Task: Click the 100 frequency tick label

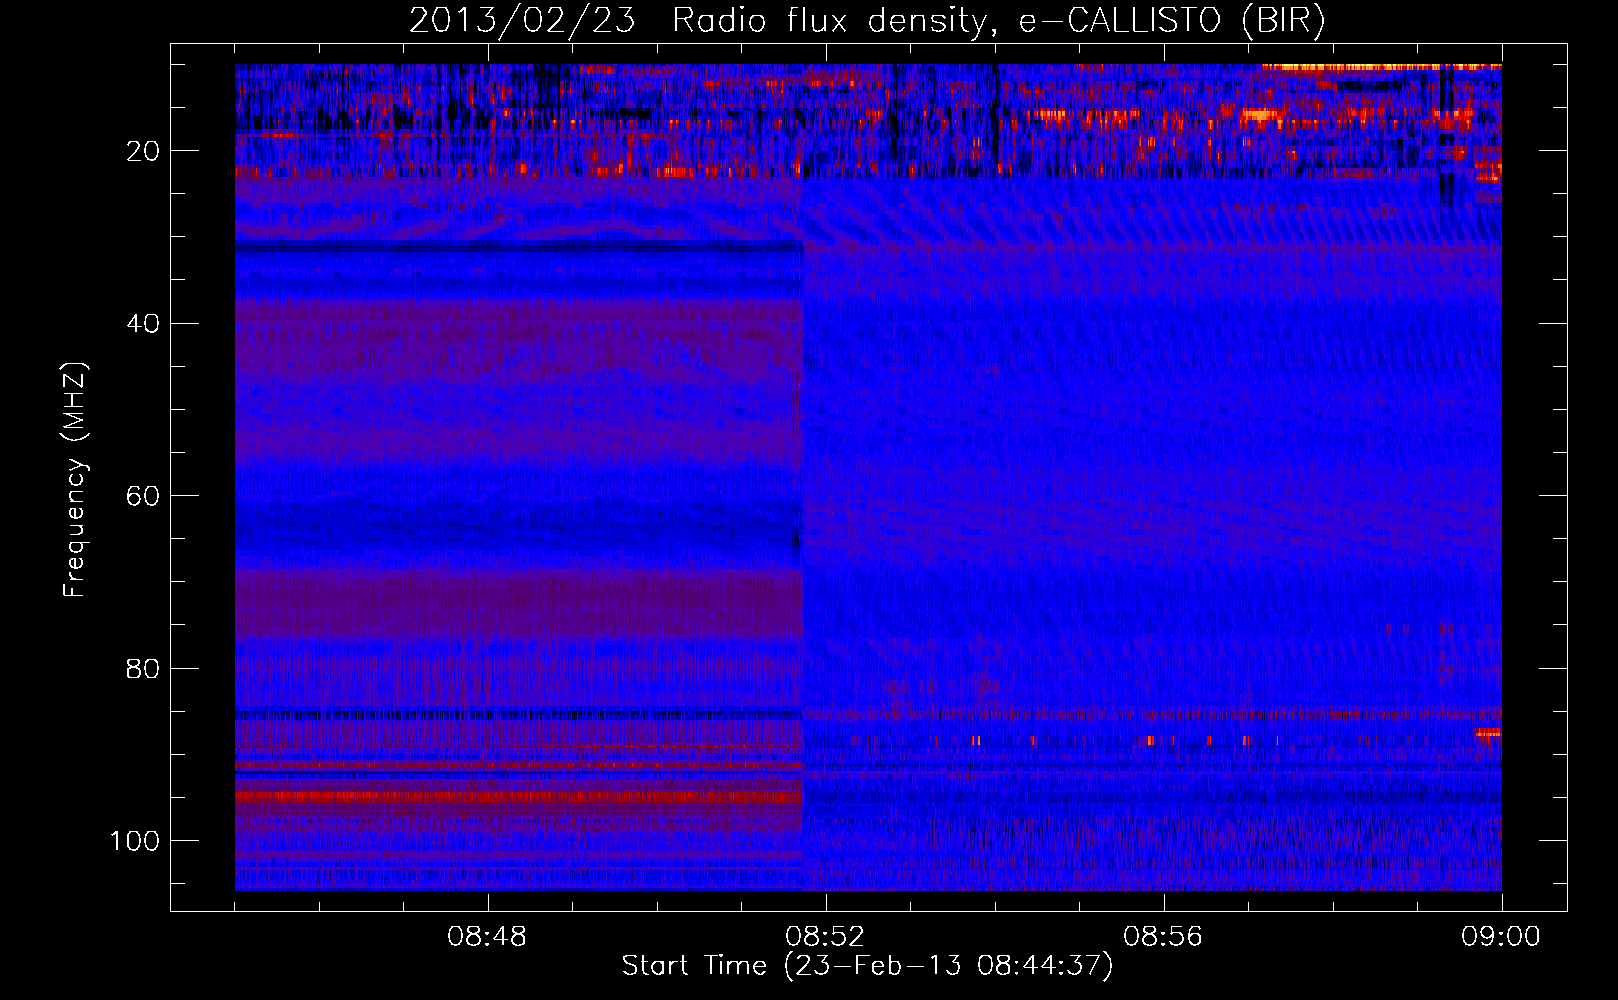Action: 136,841
